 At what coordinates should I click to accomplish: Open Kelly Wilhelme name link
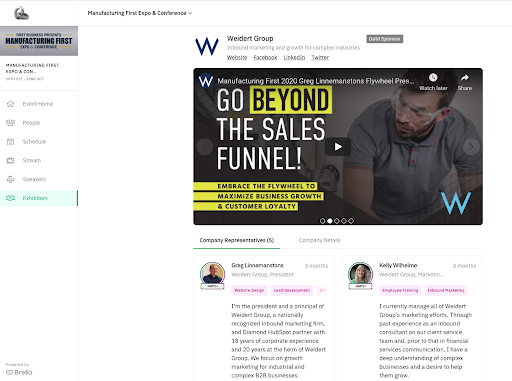pyautogui.click(x=398, y=265)
